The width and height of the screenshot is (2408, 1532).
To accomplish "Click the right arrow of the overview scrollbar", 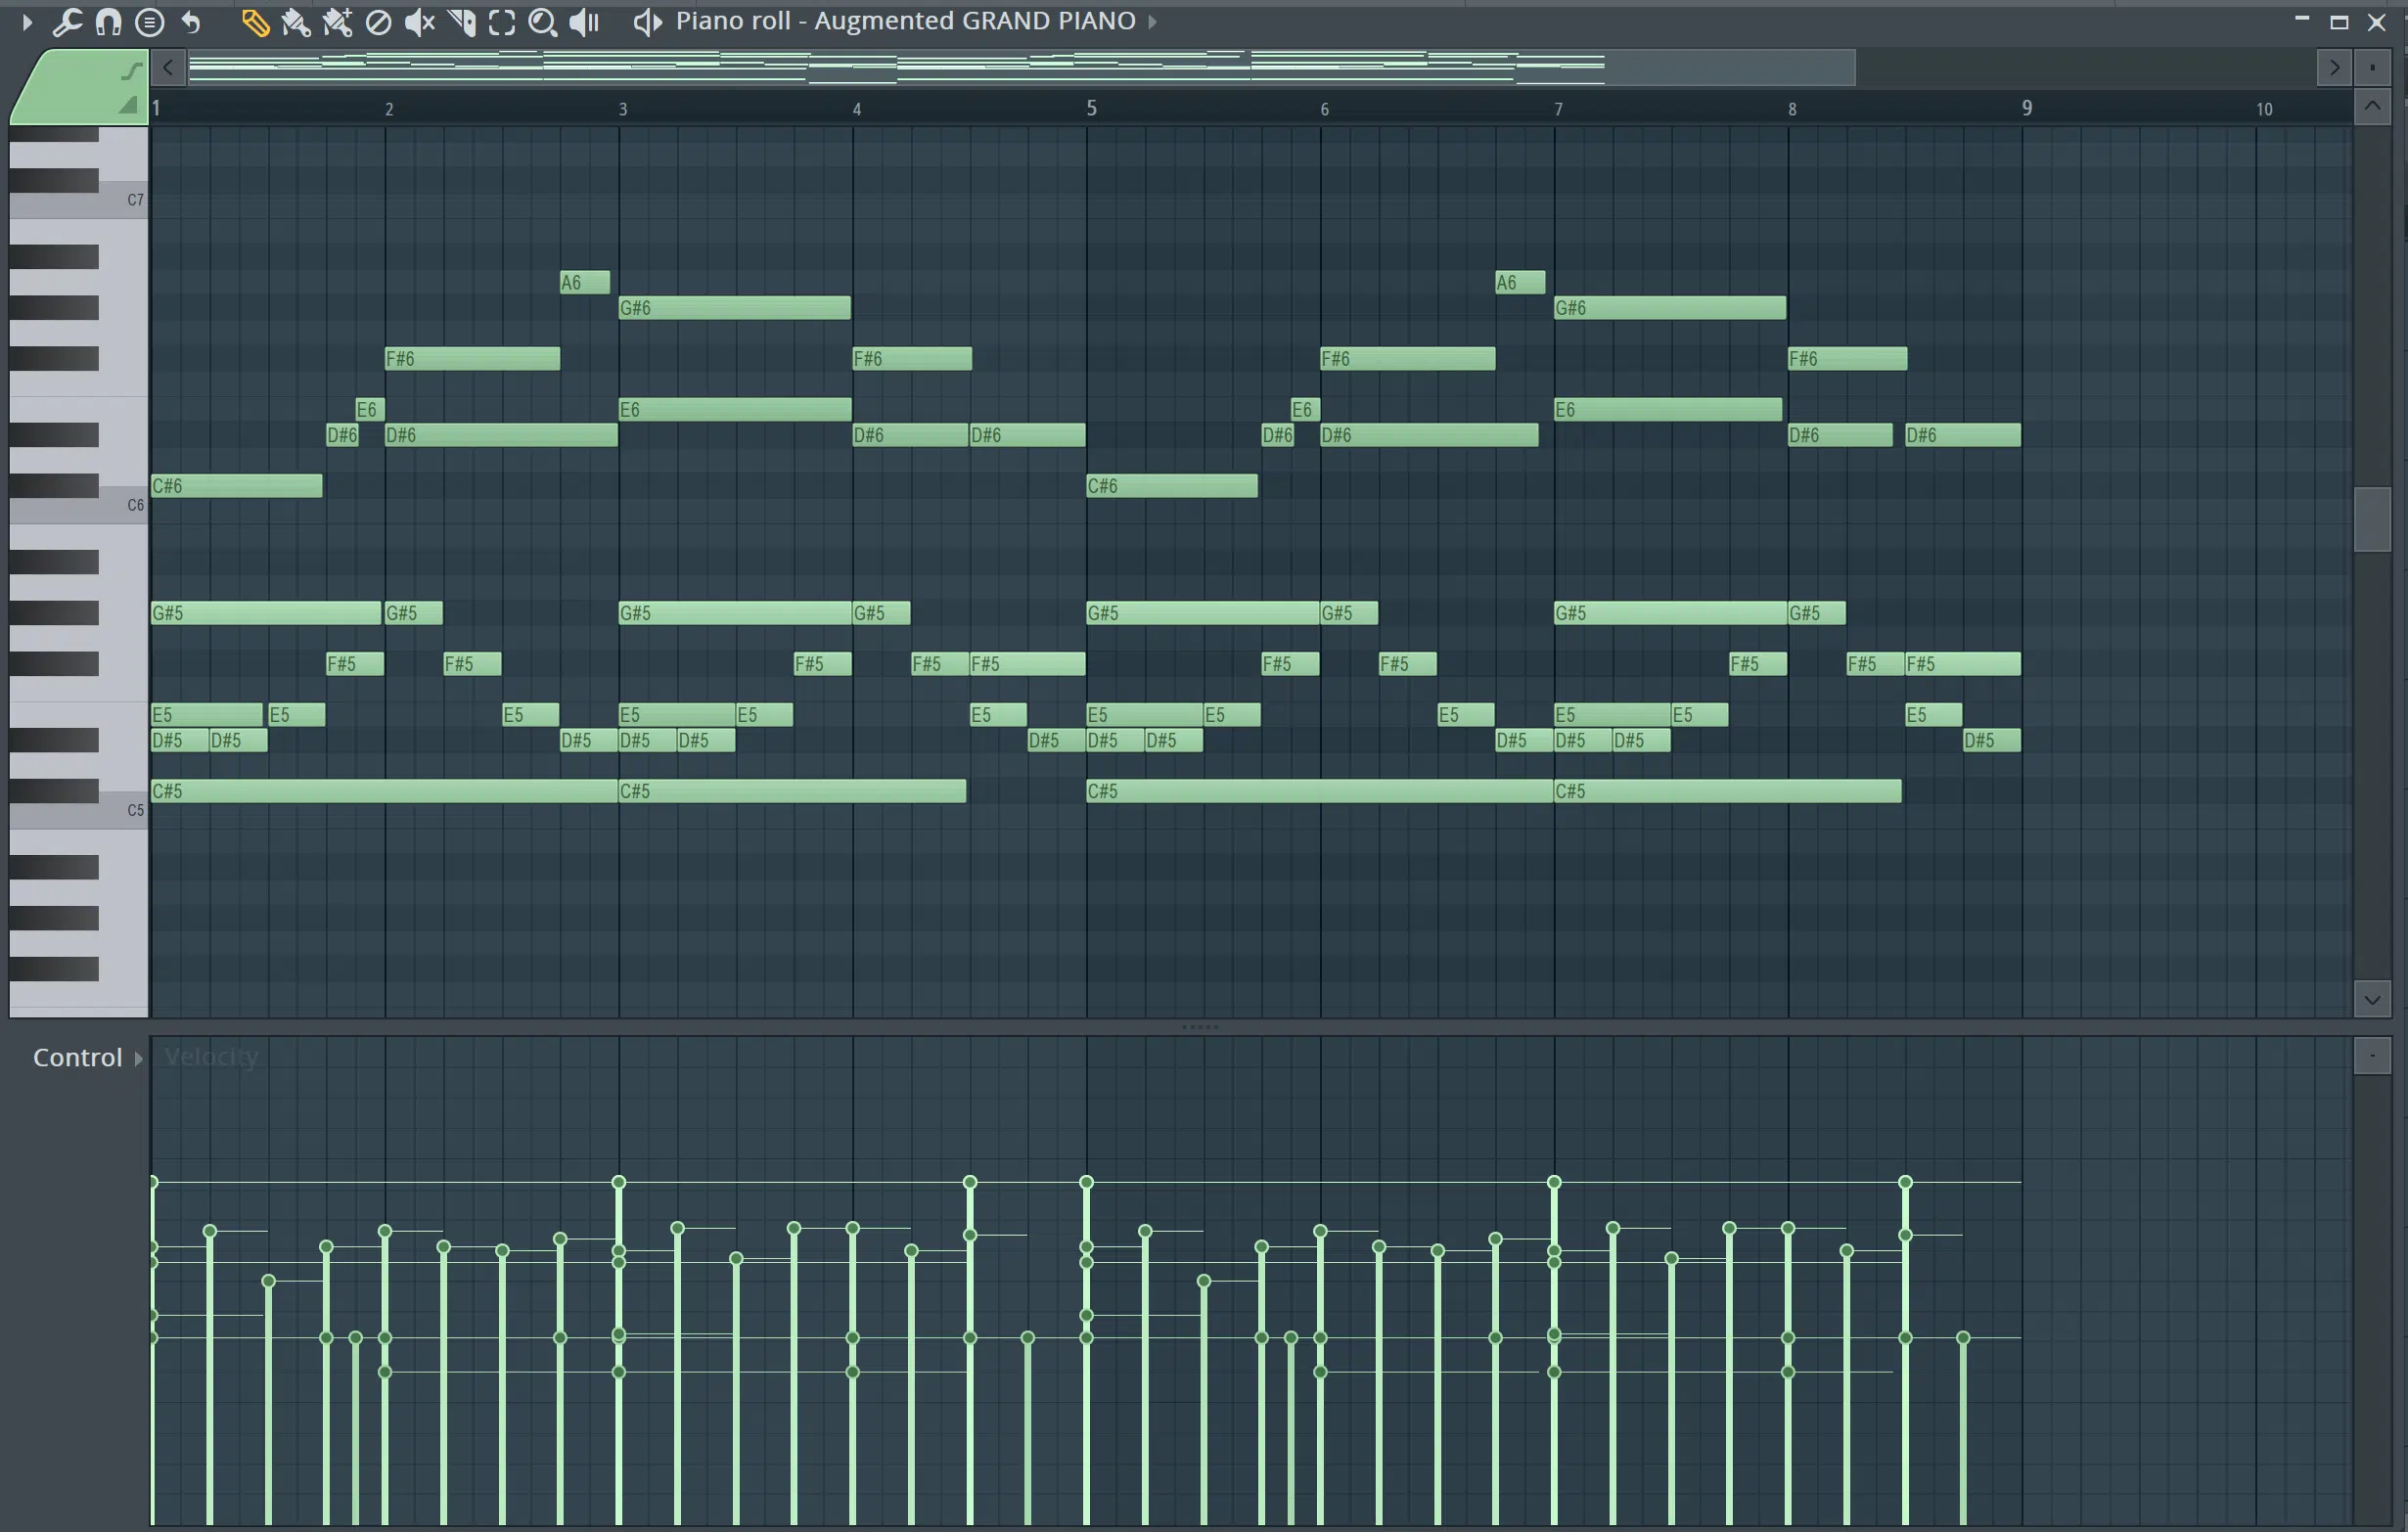I will [x=2334, y=67].
